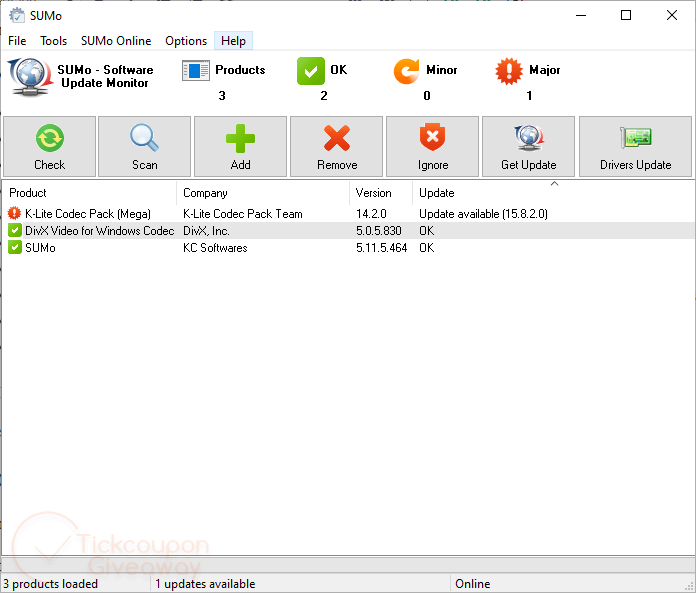Sort list by Version column header
Screen dimensions: 696x593
point(381,193)
